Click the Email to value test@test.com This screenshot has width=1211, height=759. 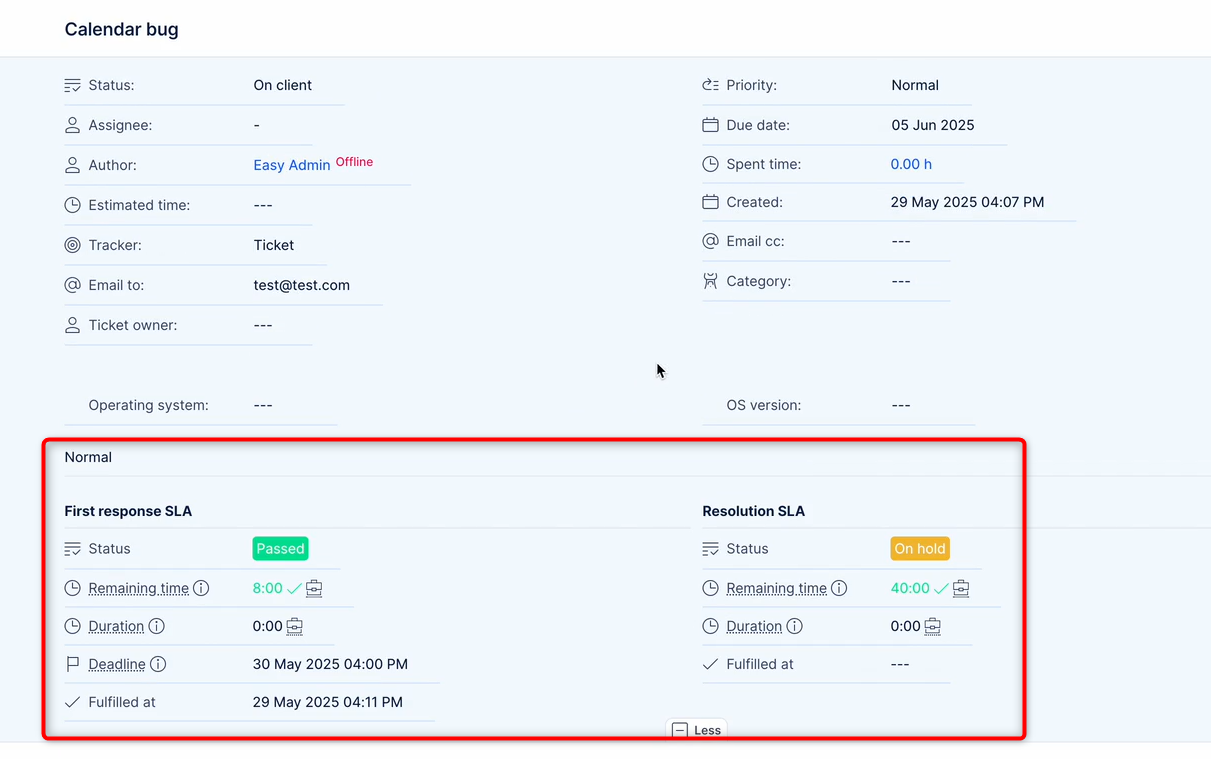pyautogui.click(x=301, y=285)
